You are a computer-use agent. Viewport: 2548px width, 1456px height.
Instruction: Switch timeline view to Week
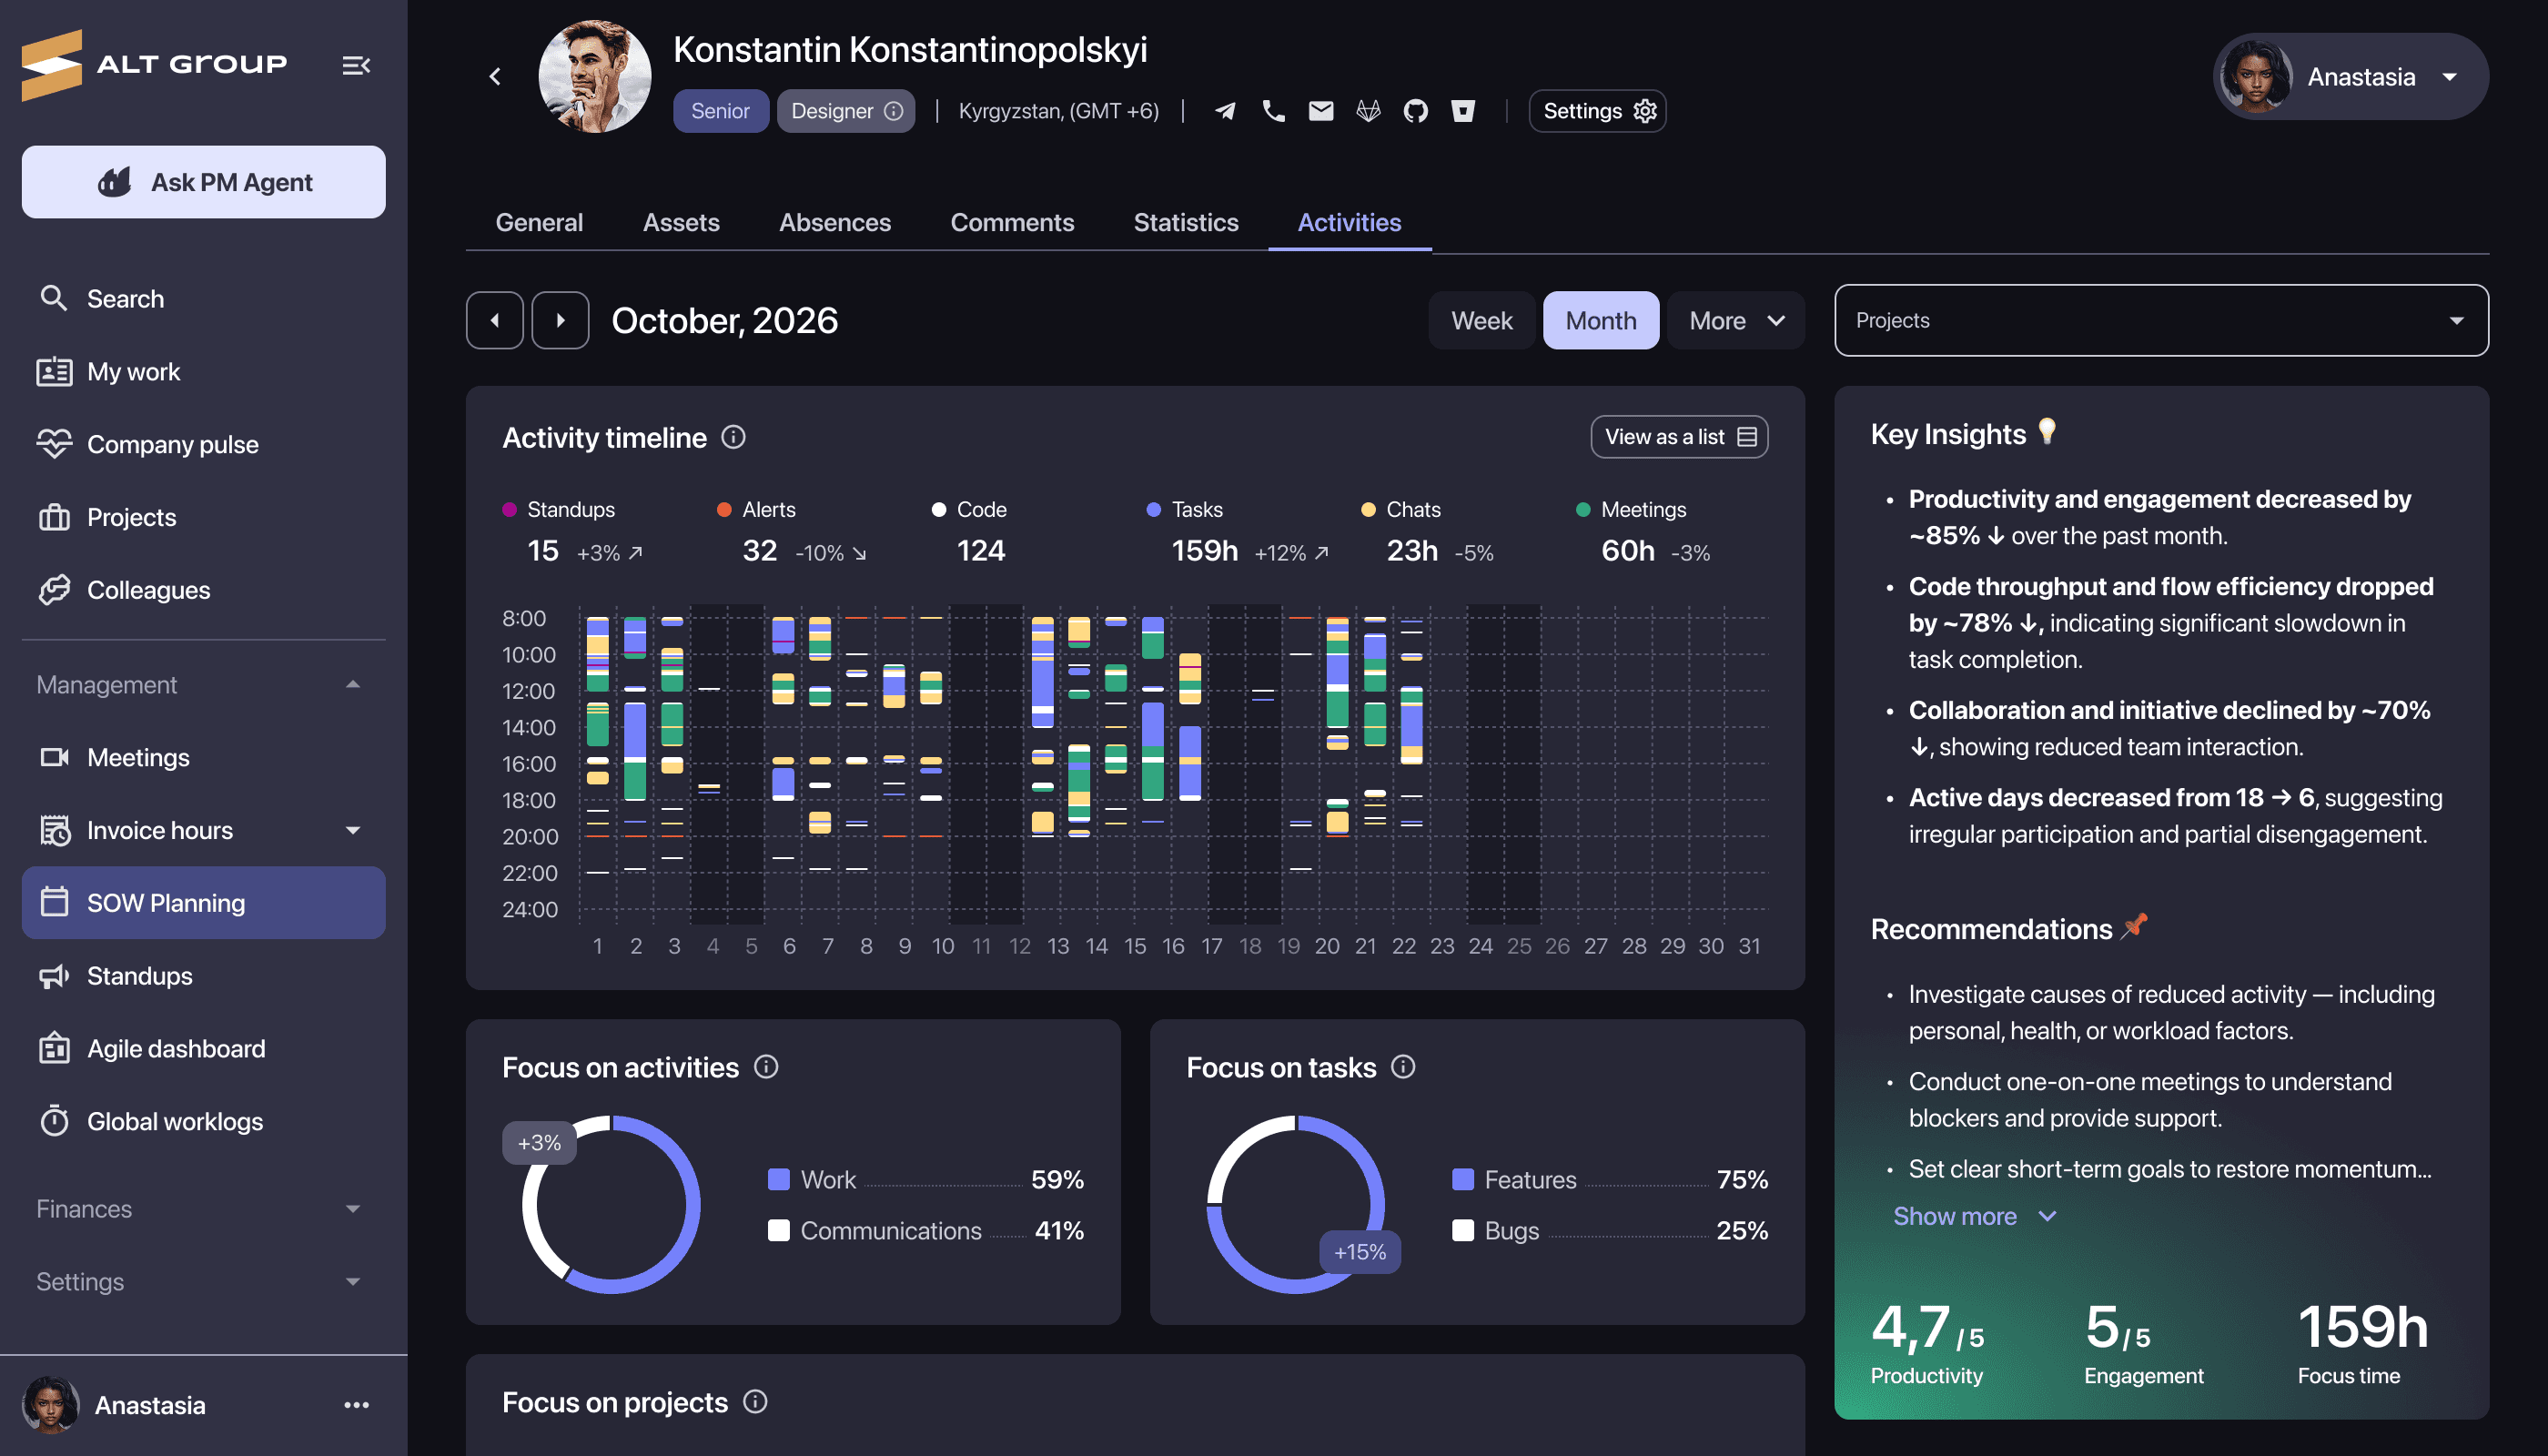[x=1481, y=320]
